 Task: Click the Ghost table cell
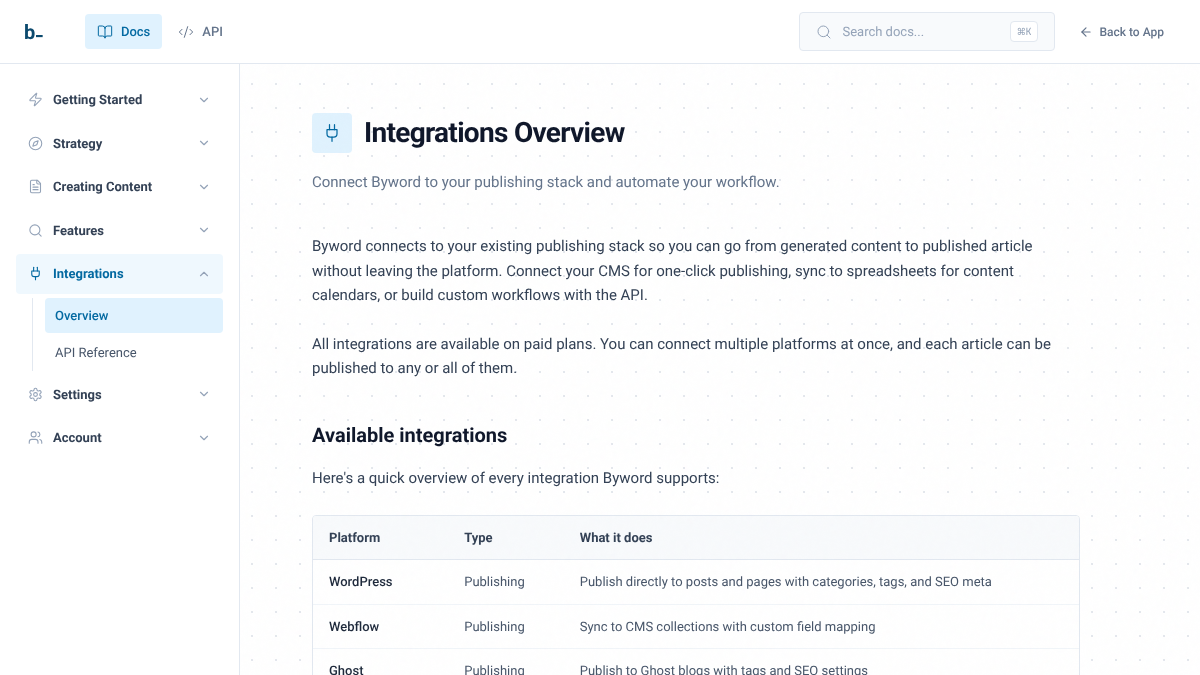click(346, 669)
